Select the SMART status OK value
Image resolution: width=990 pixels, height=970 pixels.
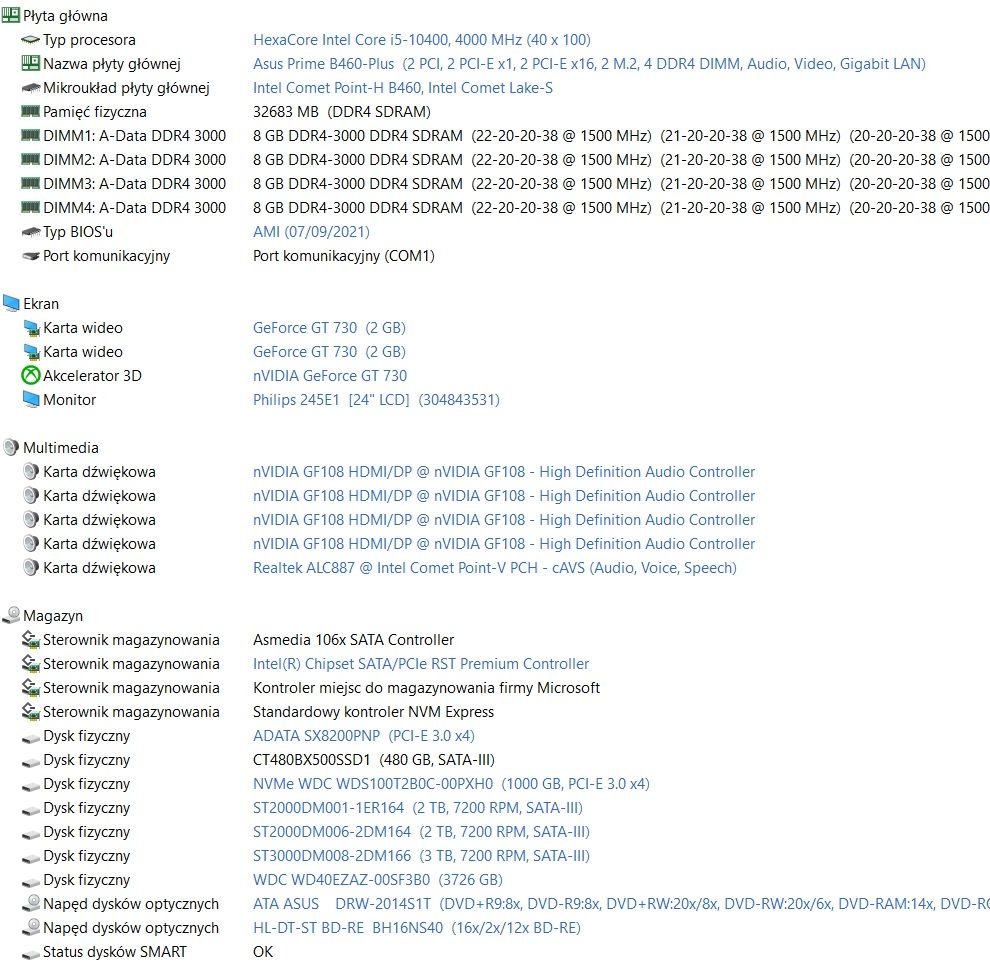263,952
